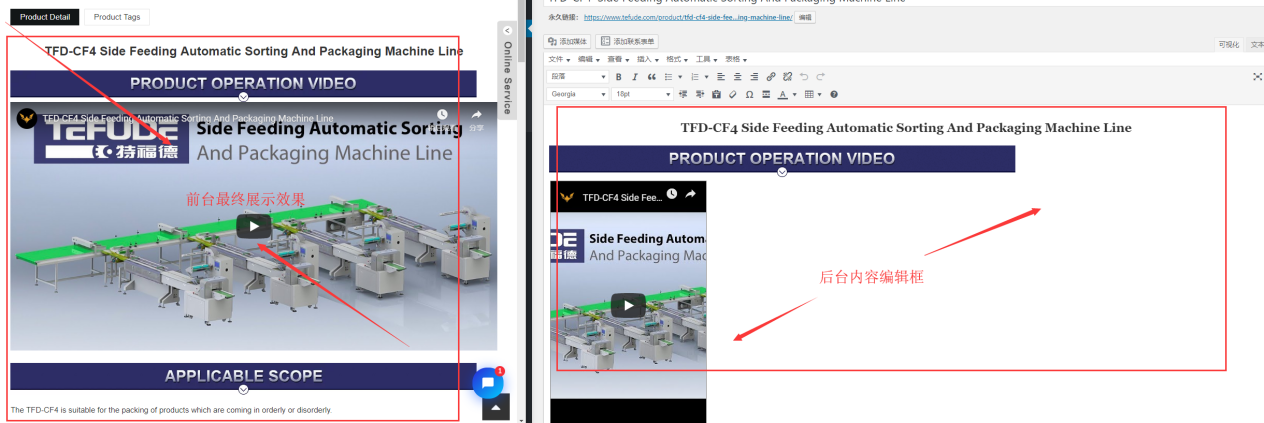Open the 编辑 menu in editor

coord(588,60)
